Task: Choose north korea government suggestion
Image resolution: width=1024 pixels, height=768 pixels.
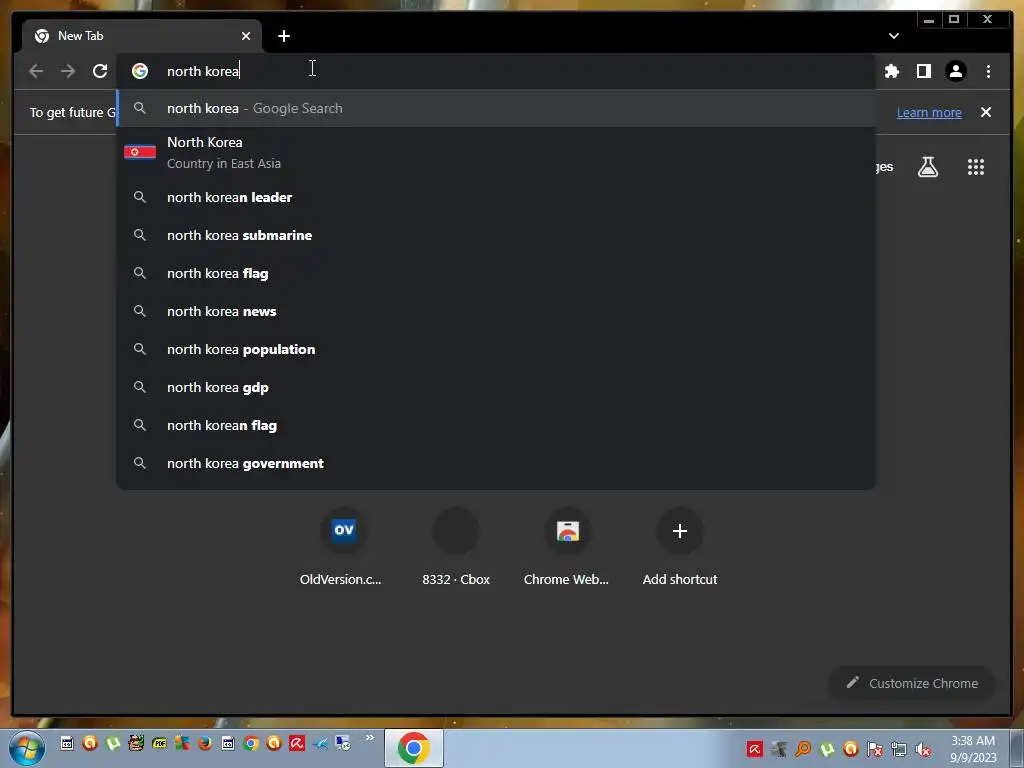Action: 496,463
